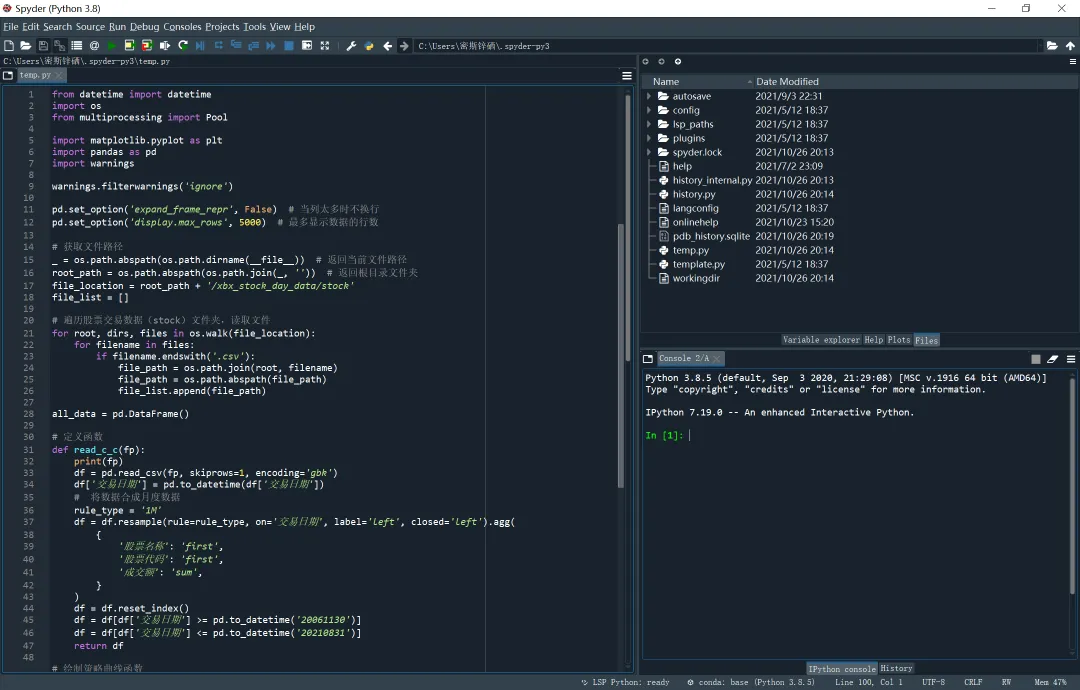Viewport: 1080px width, 690px height.
Task: Click the green Run file button
Action: click(x=111, y=46)
